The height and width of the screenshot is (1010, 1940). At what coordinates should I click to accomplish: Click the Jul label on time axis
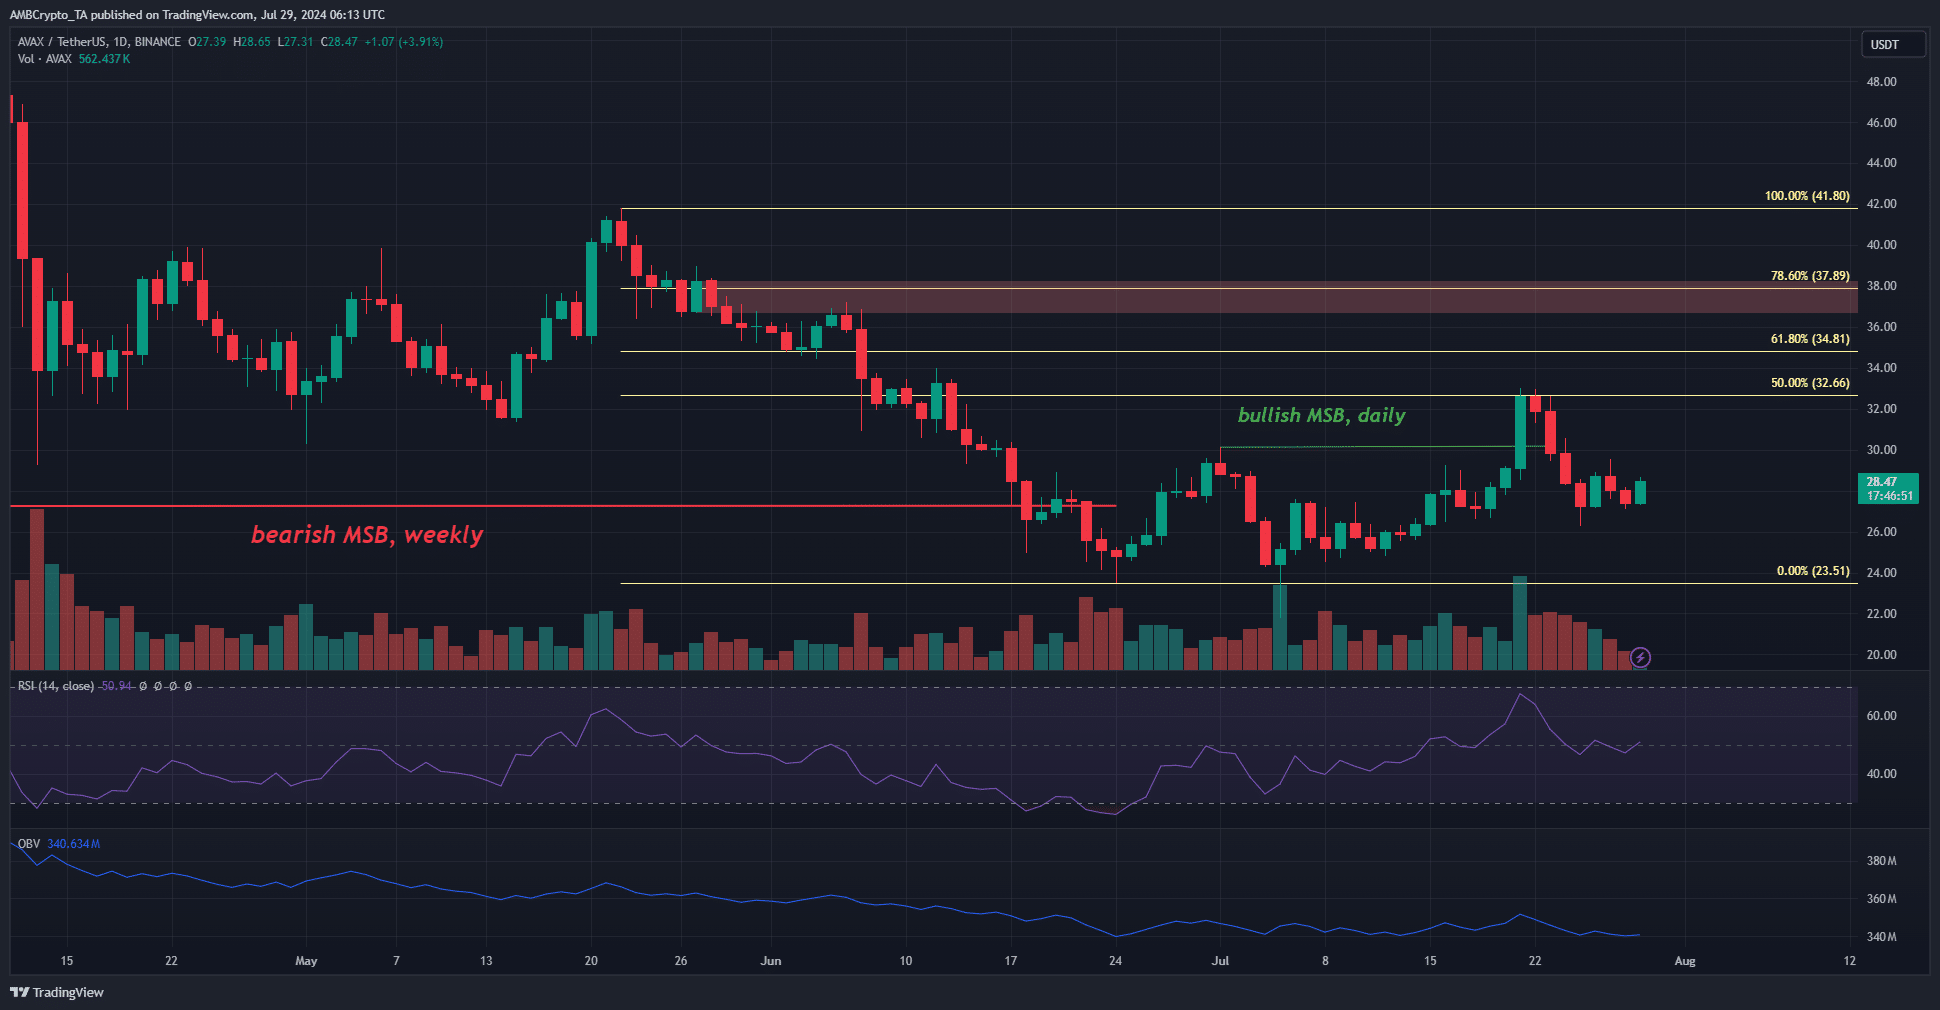tap(1220, 961)
